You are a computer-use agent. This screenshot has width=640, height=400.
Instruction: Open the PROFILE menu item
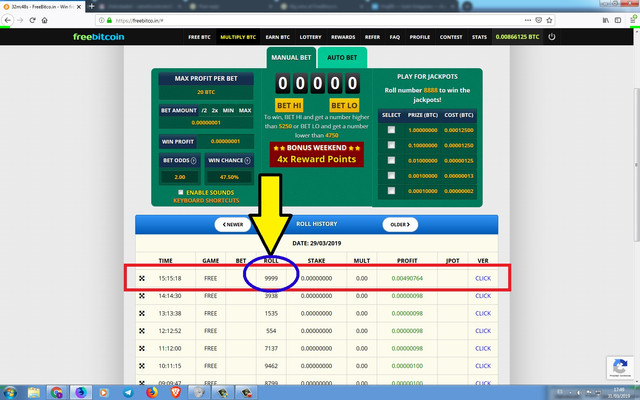420,37
